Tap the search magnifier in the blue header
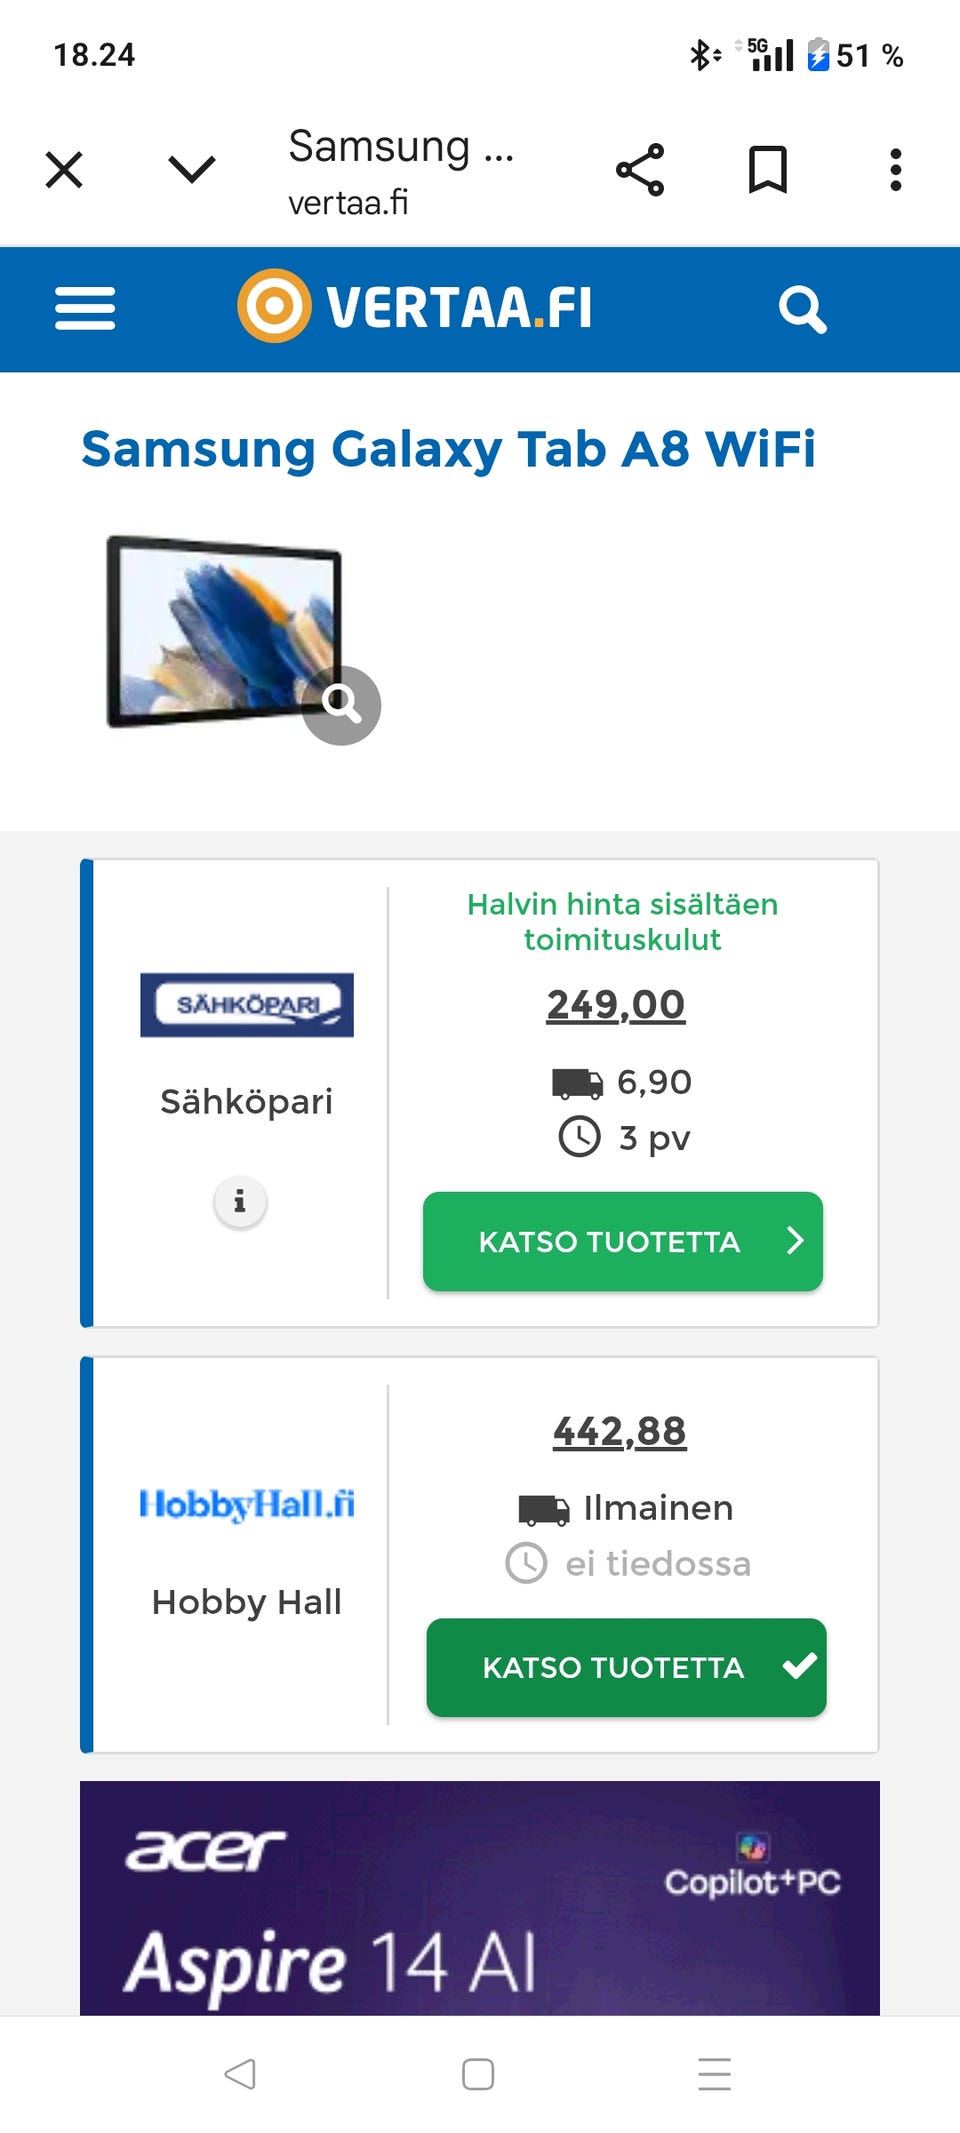 (x=802, y=309)
